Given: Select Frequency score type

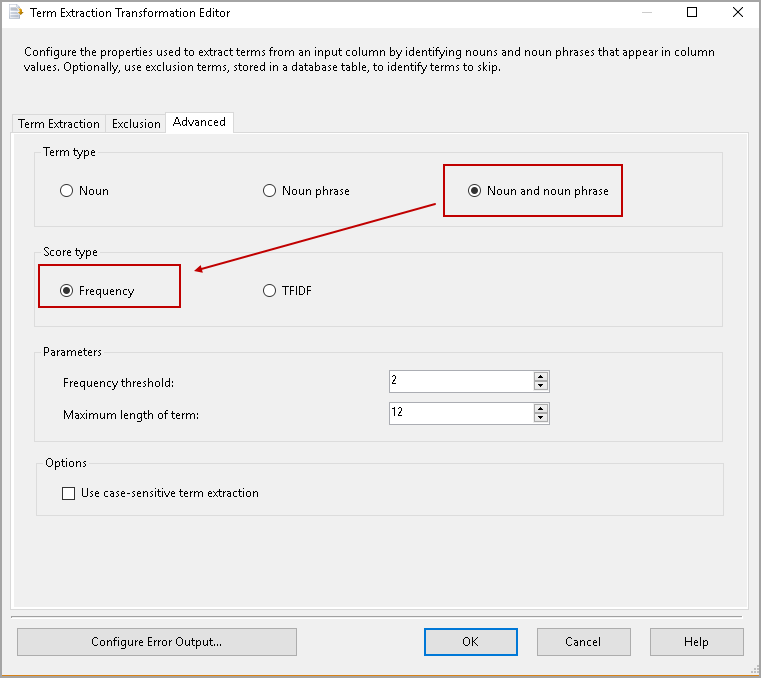Looking at the screenshot, I should 67,291.
